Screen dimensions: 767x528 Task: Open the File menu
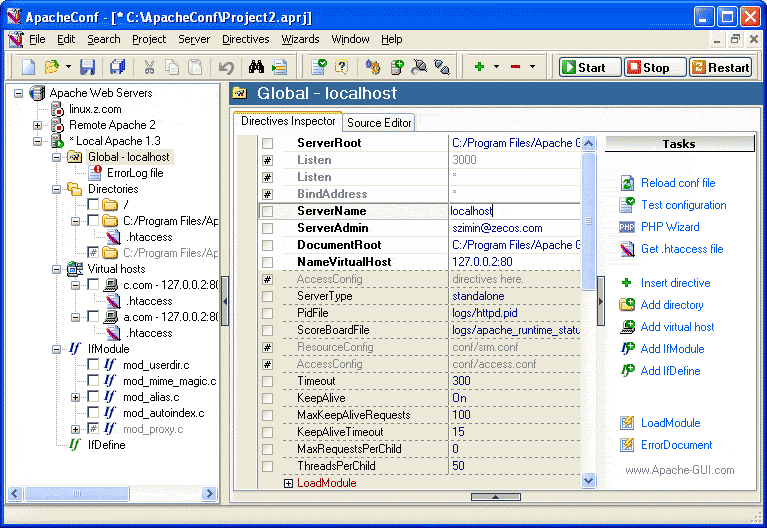click(37, 39)
